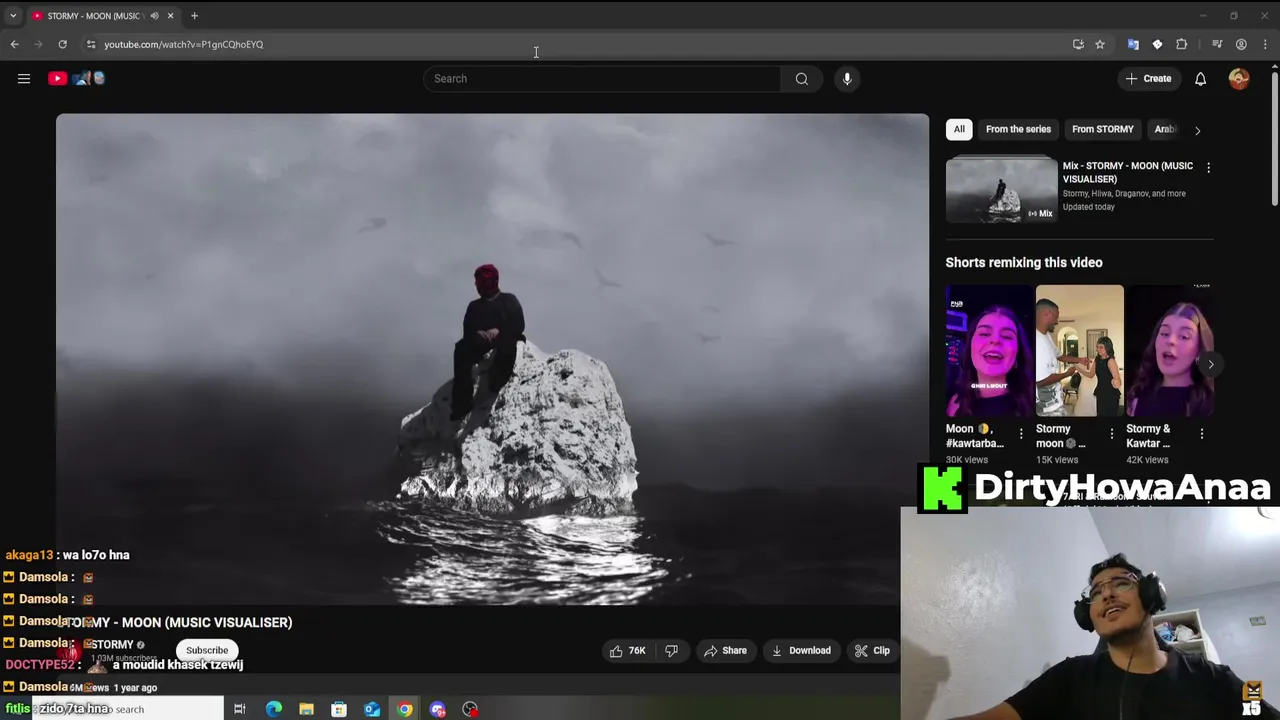The width and height of the screenshot is (1280, 720).
Task: Focus the YouTube search field
Action: tap(602, 79)
